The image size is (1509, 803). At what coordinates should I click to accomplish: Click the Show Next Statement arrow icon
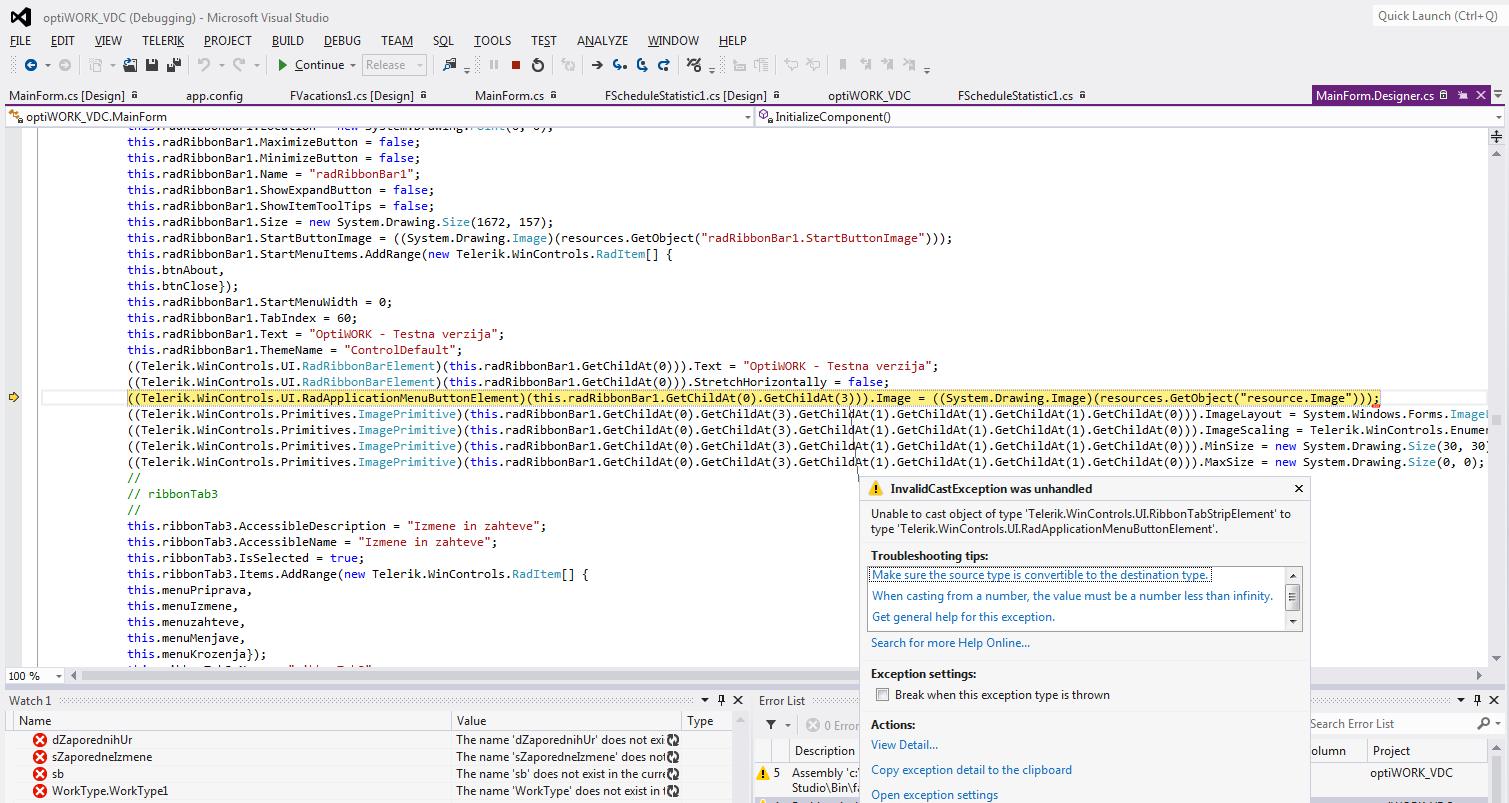coord(597,65)
